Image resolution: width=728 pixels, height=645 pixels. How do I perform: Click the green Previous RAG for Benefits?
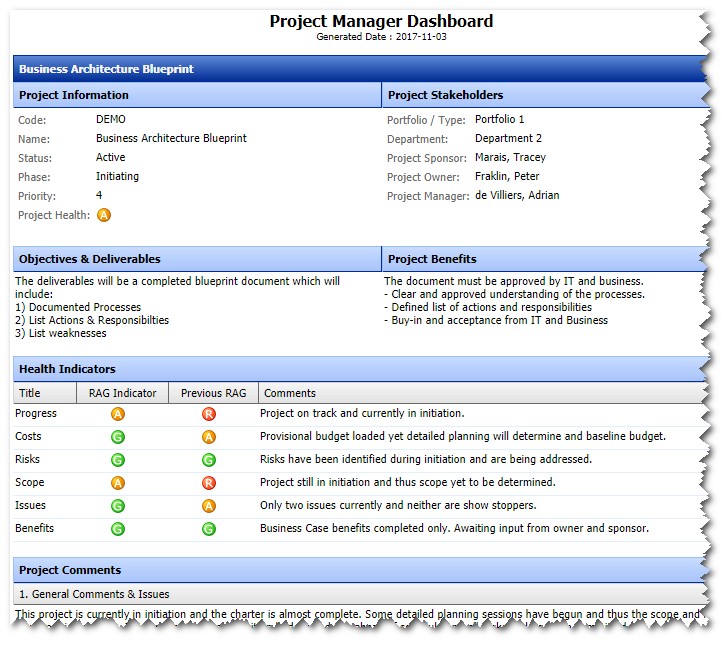(209, 529)
